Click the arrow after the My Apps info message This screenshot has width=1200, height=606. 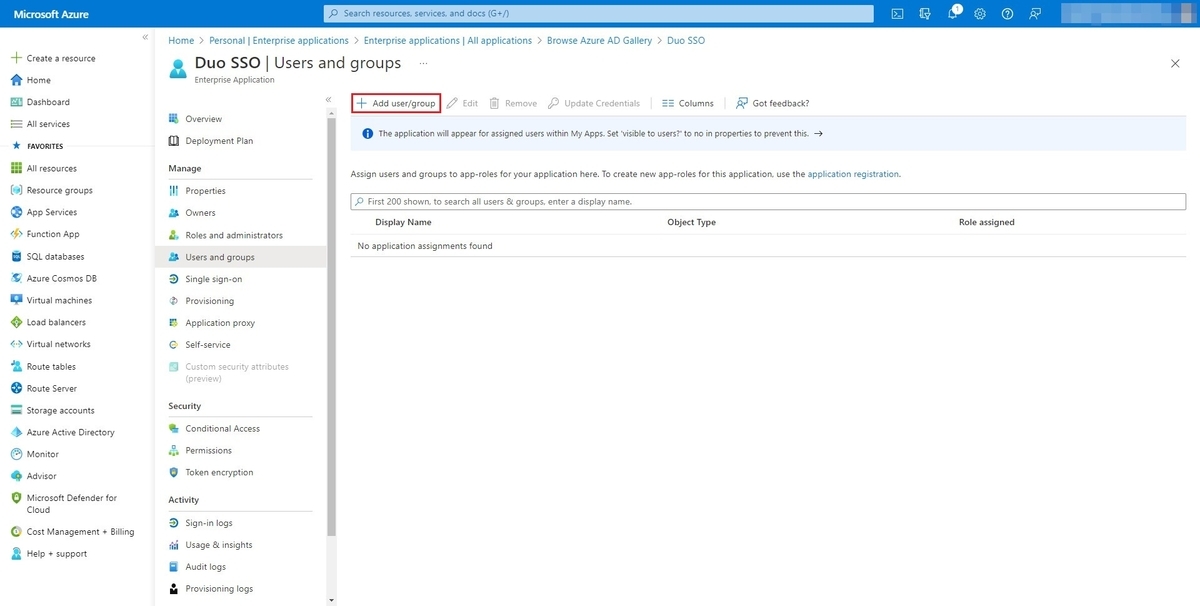pos(818,133)
